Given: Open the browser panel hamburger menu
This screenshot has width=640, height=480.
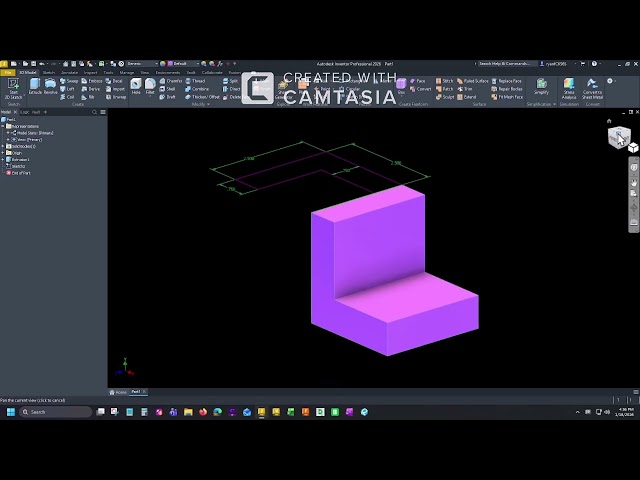Looking at the screenshot, I should coord(103,112).
